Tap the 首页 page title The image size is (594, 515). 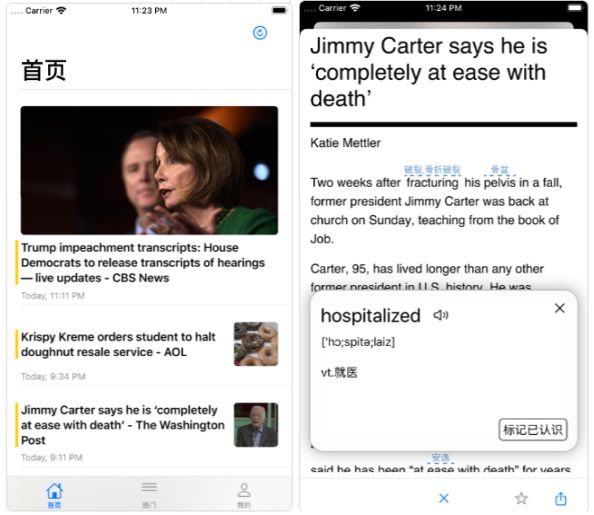tap(44, 70)
